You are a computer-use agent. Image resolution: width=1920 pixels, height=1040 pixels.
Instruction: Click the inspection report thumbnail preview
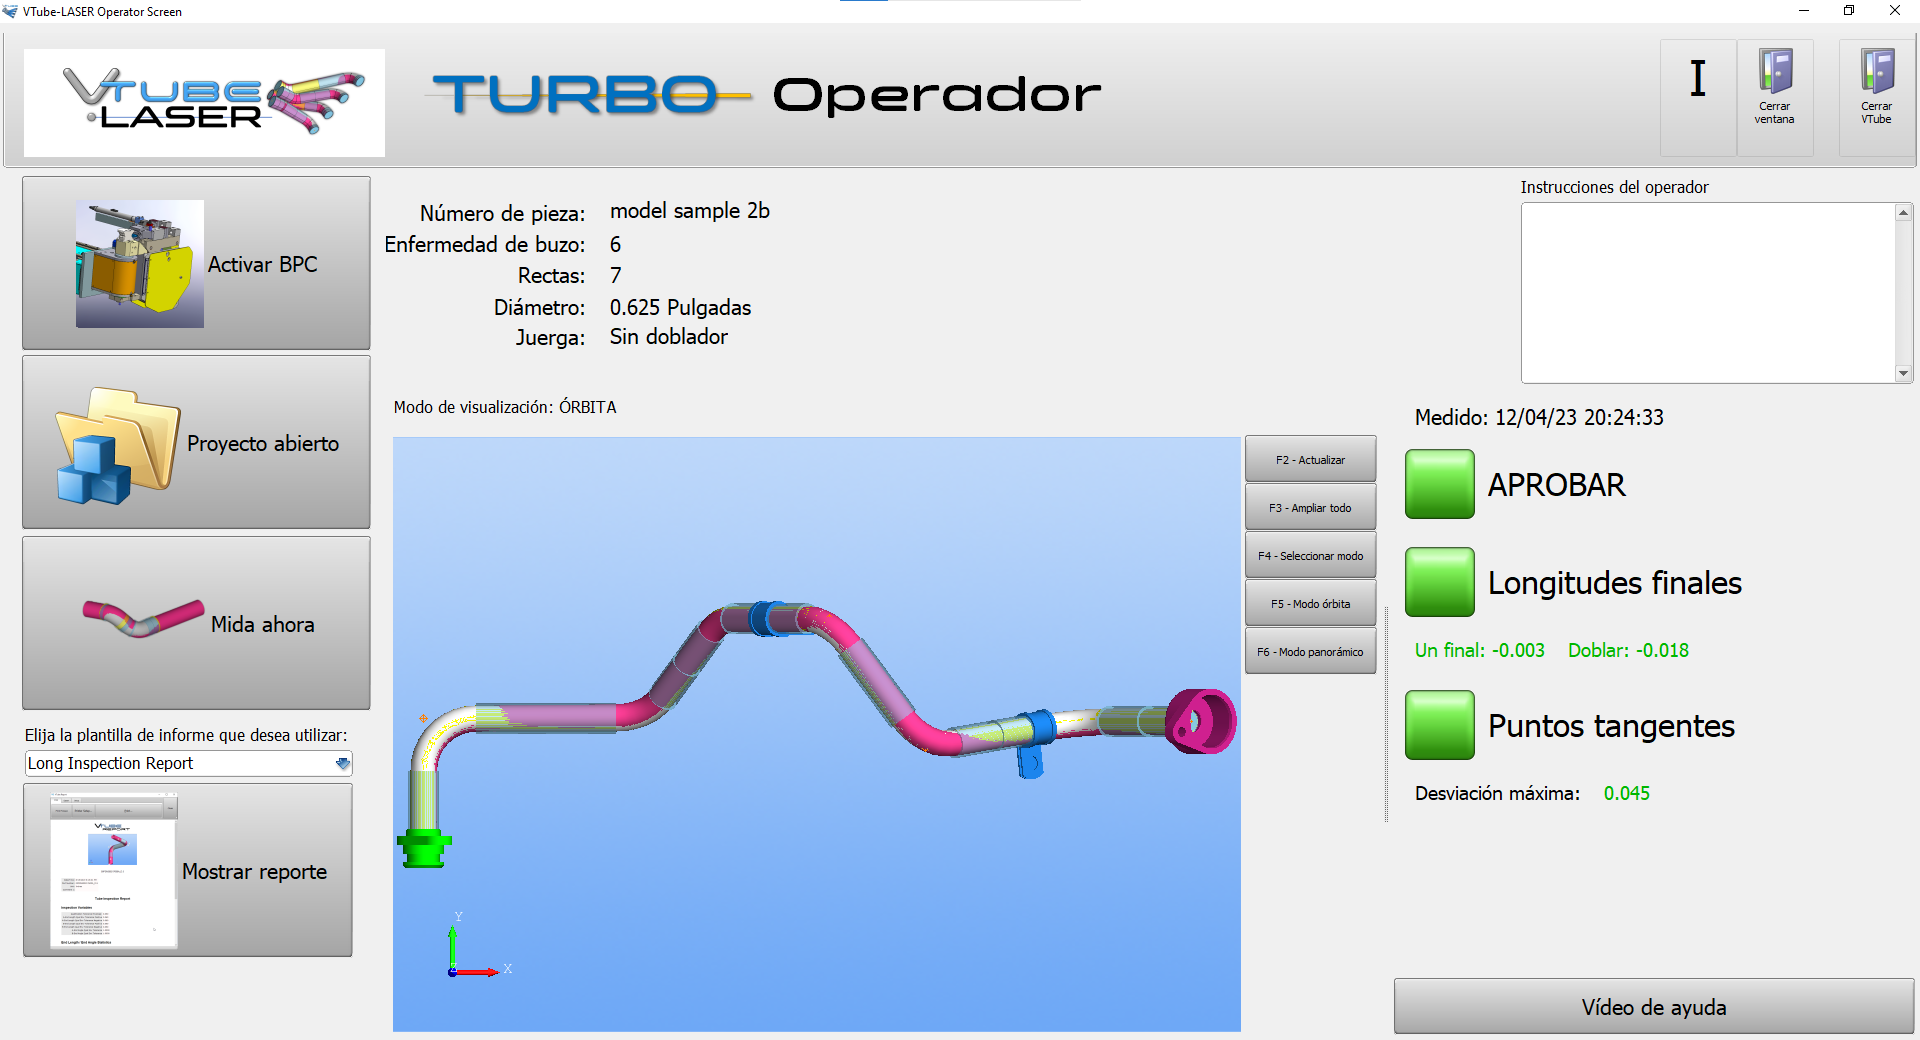pos(113,870)
